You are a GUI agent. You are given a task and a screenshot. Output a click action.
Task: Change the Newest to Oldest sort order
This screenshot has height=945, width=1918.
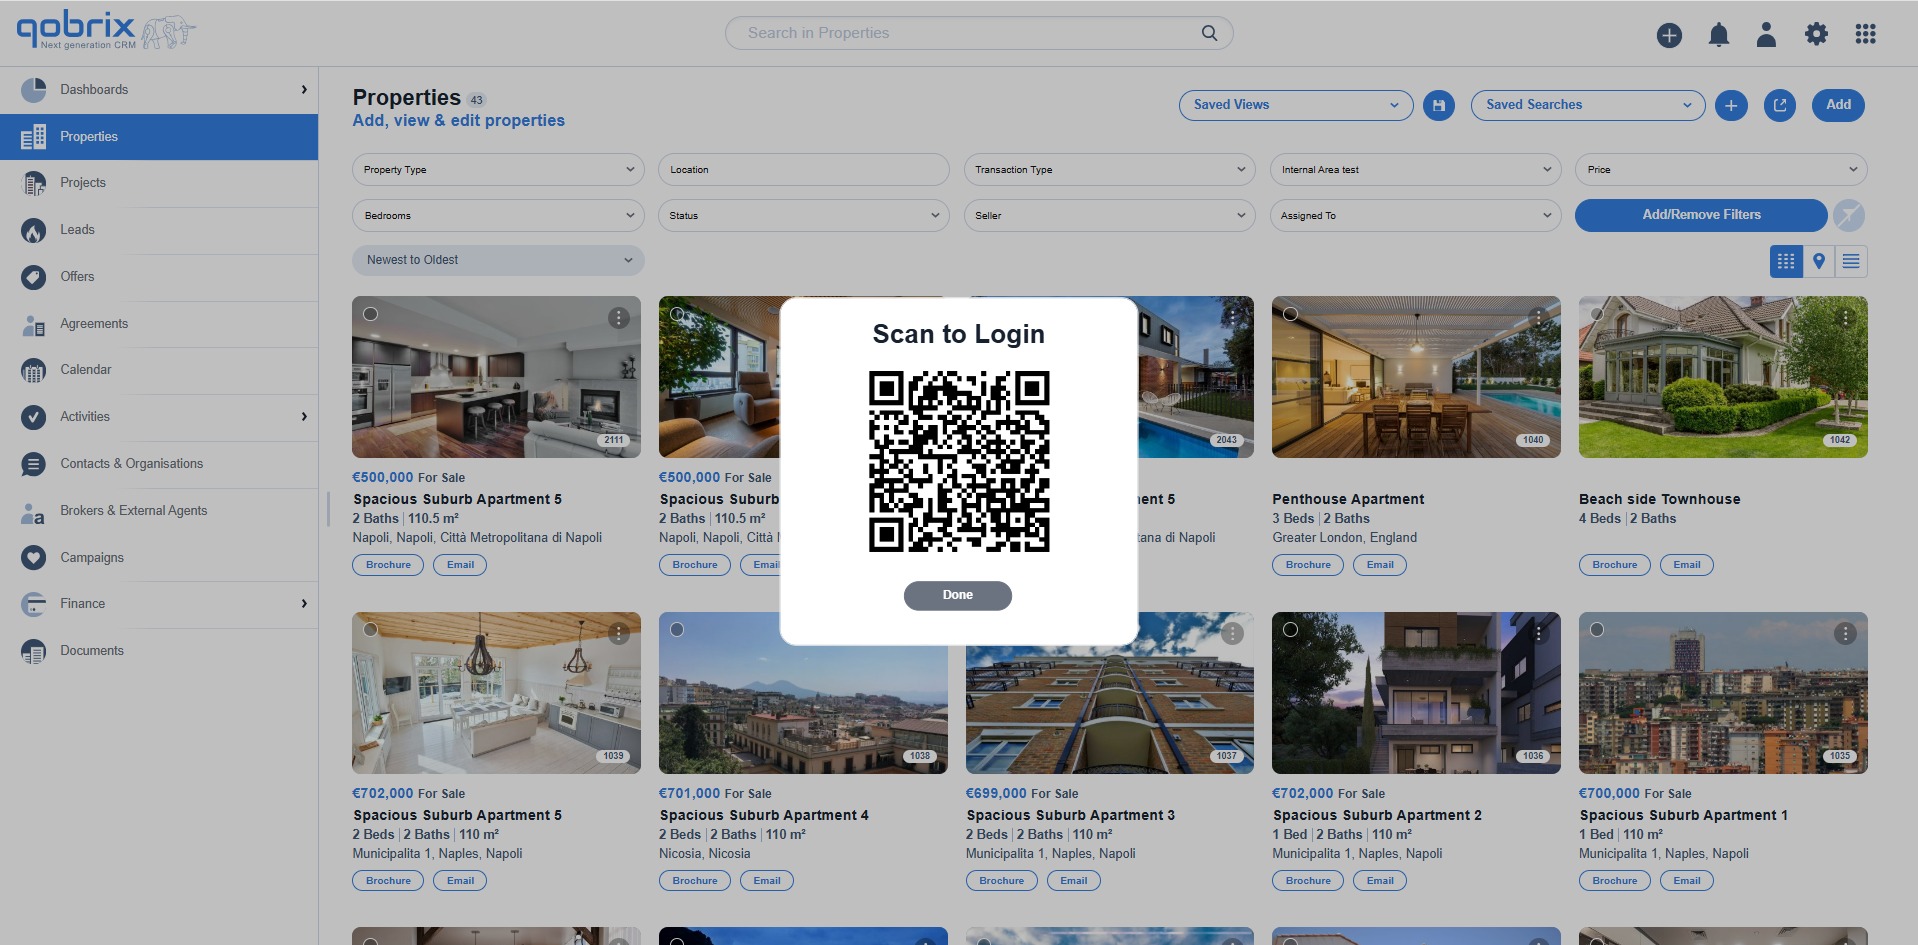[498, 261]
